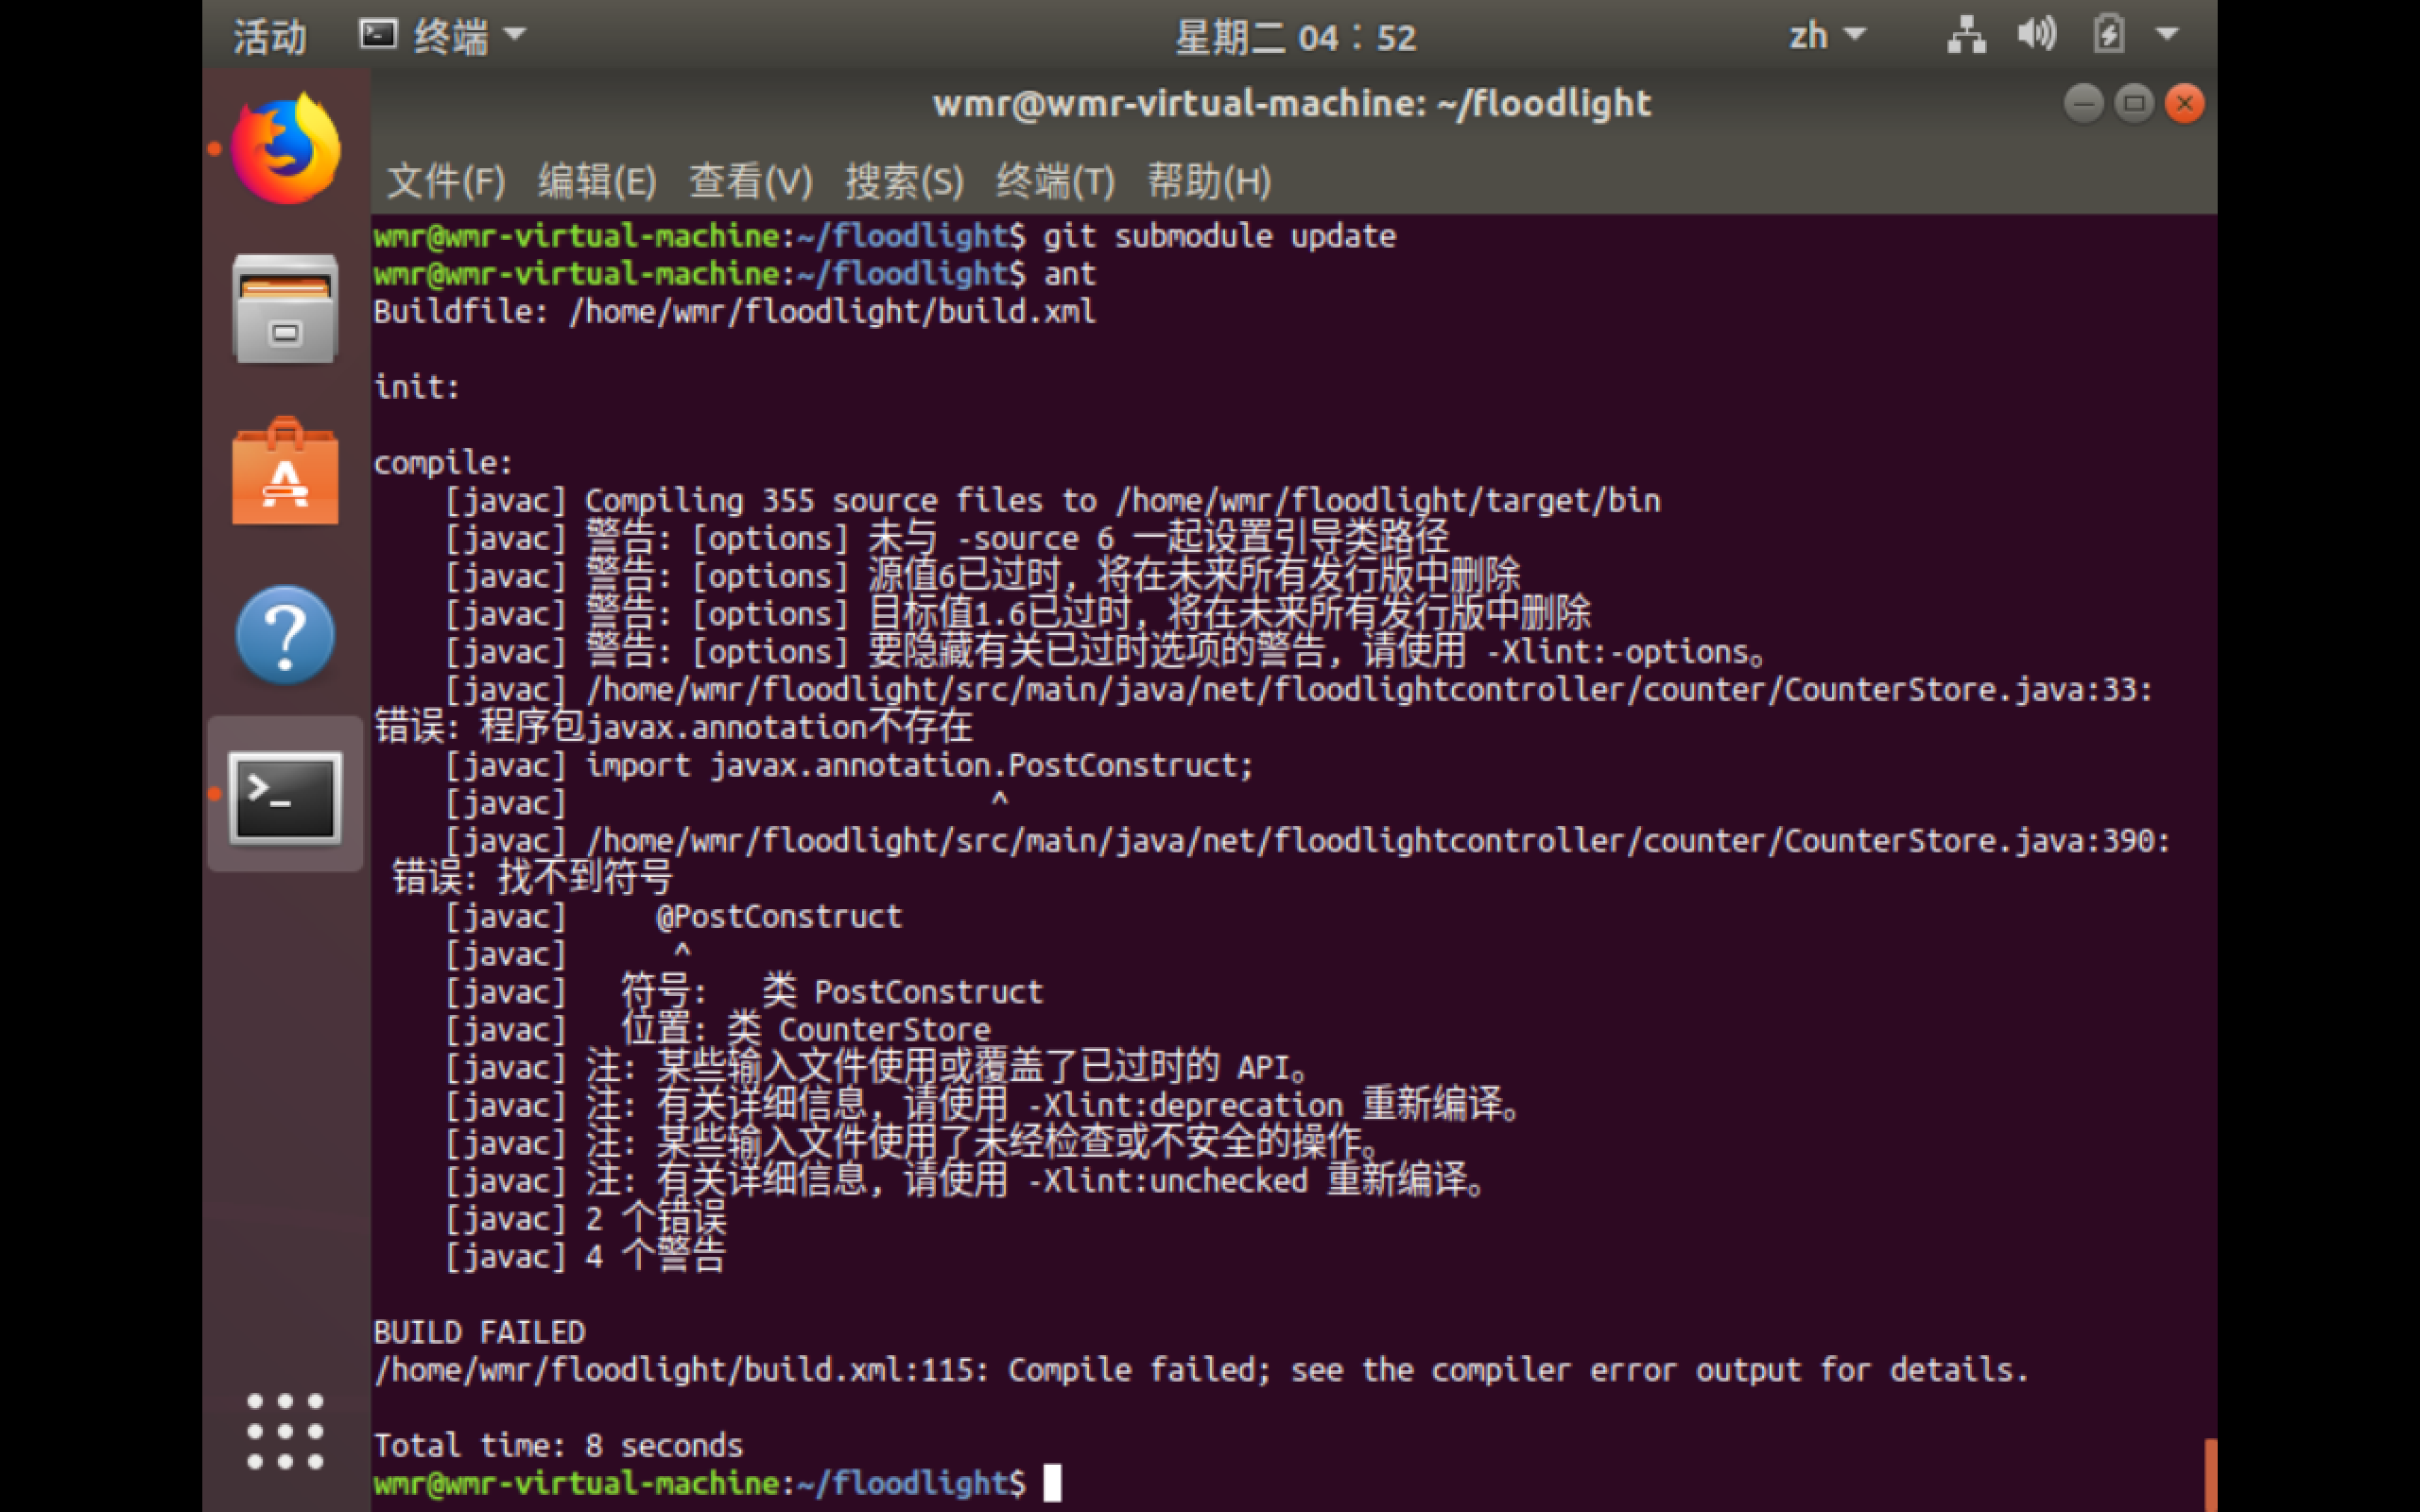Click the 'git submodule update' command text

pyautogui.click(x=1219, y=236)
